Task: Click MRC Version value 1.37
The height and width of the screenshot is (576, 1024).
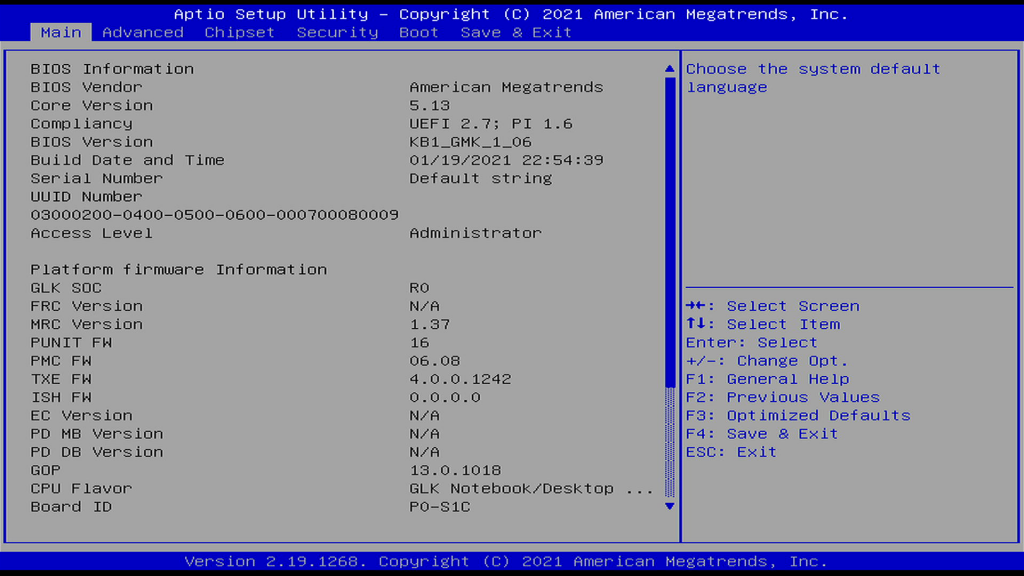Action: coord(430,325)
